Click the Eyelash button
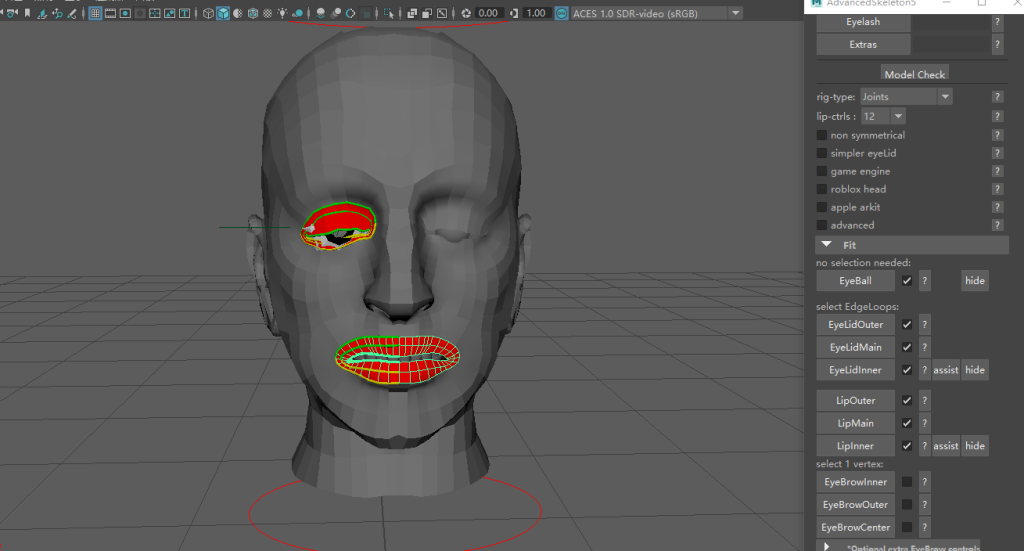Viewport: 1024px width, 551px height. click(x=863, y=22)
